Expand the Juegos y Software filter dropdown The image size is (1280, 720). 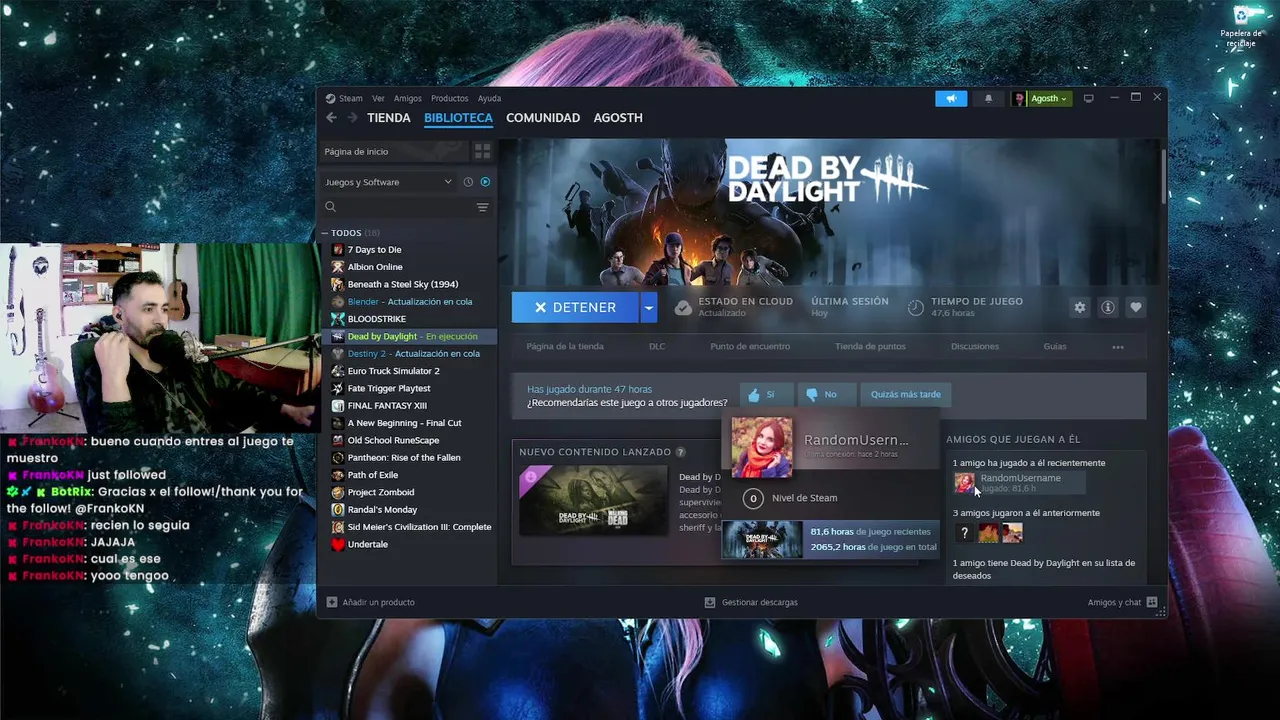point(388,182)
